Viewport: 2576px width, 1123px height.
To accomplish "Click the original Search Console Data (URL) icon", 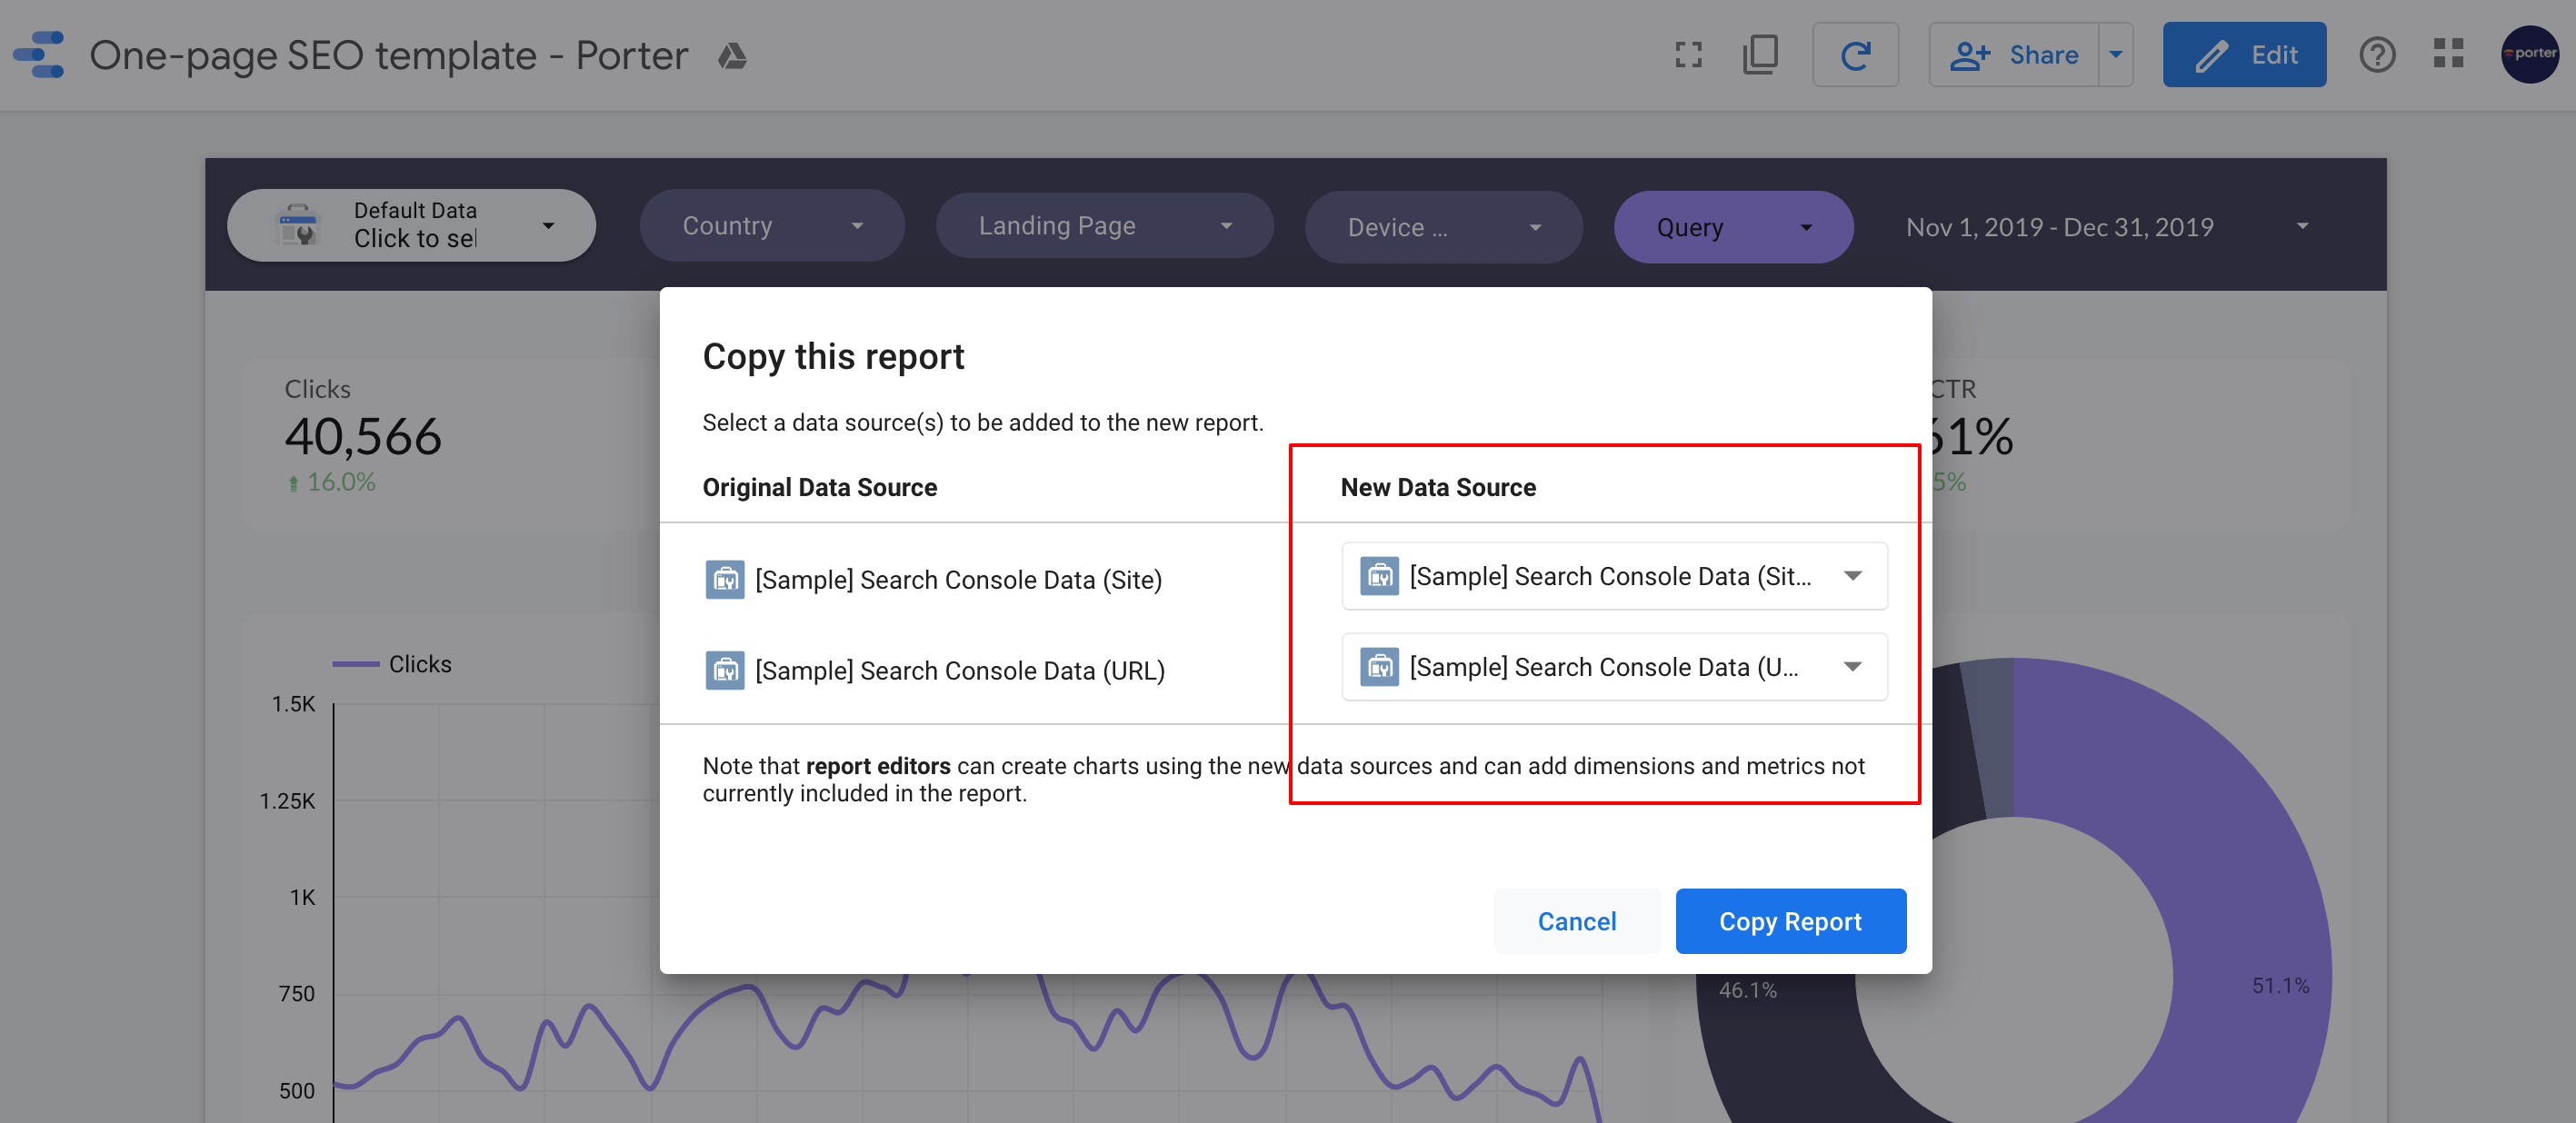I will pos(724,671).
